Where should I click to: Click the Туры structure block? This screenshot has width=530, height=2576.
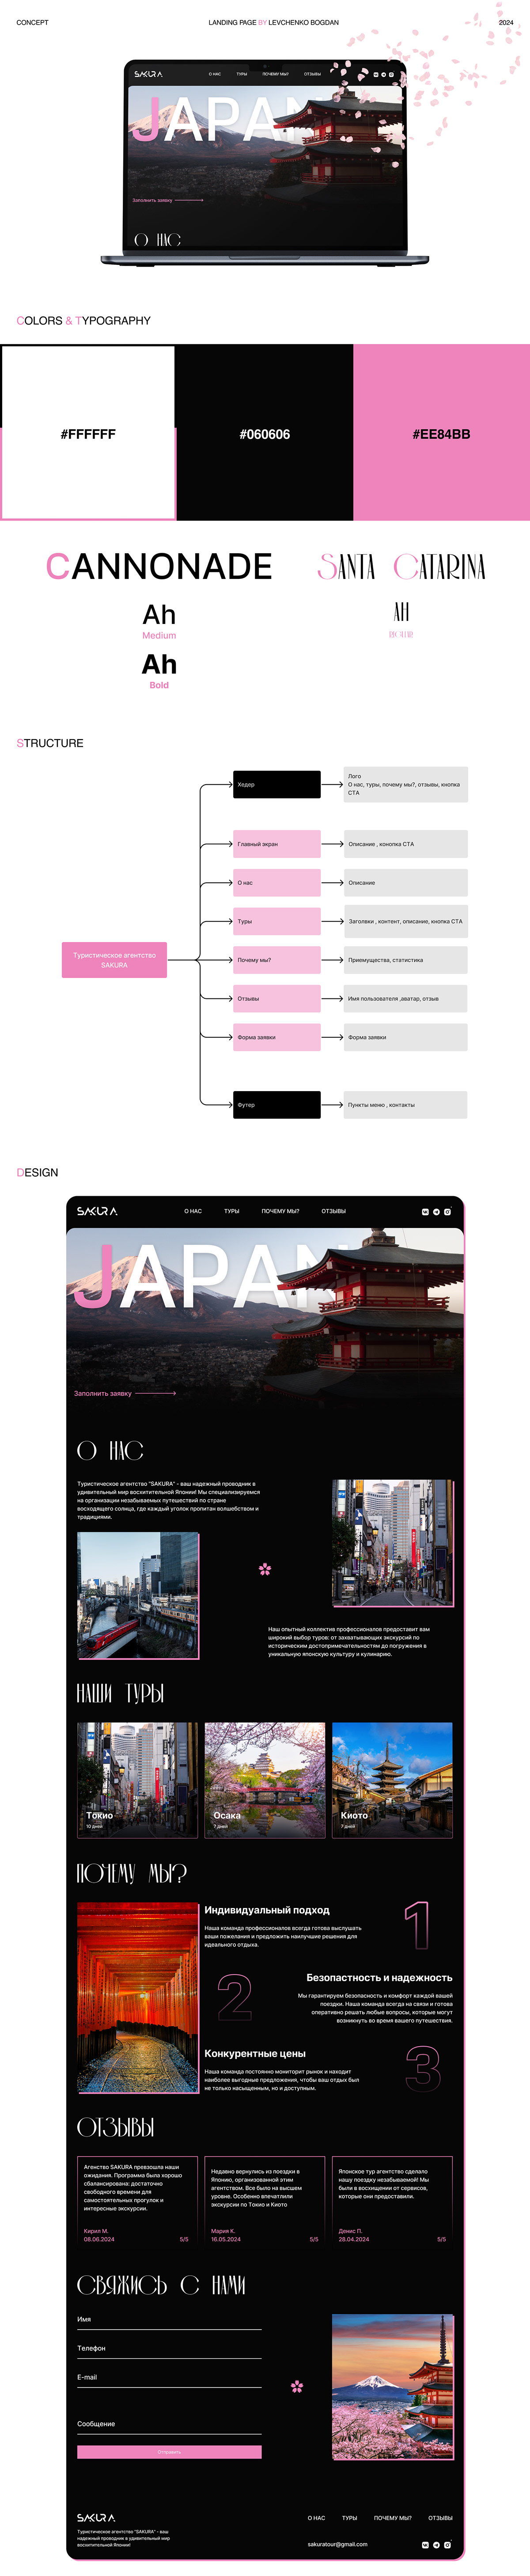[277, 921]
